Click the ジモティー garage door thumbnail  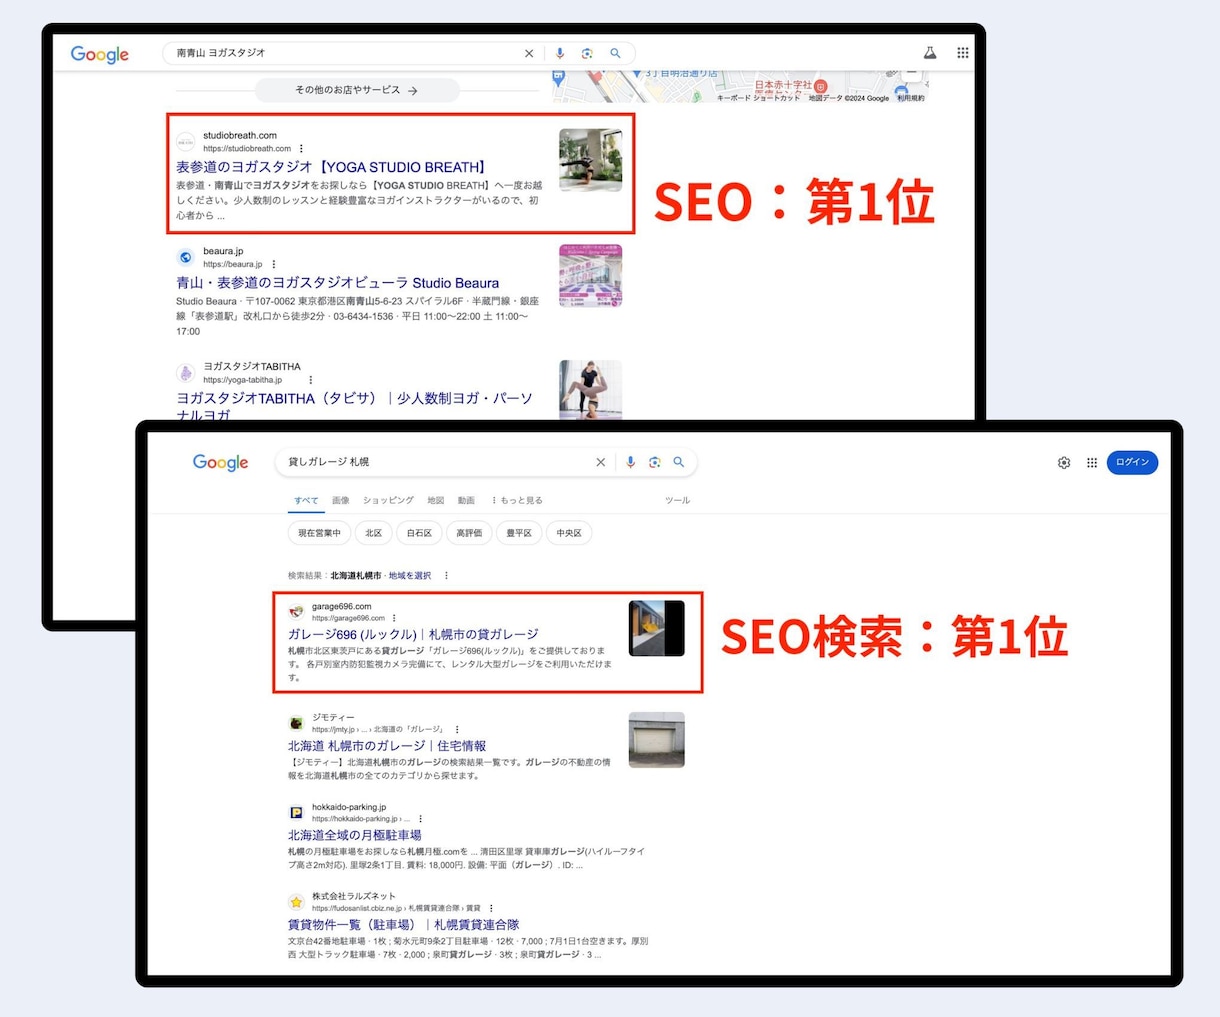point(656,740)
